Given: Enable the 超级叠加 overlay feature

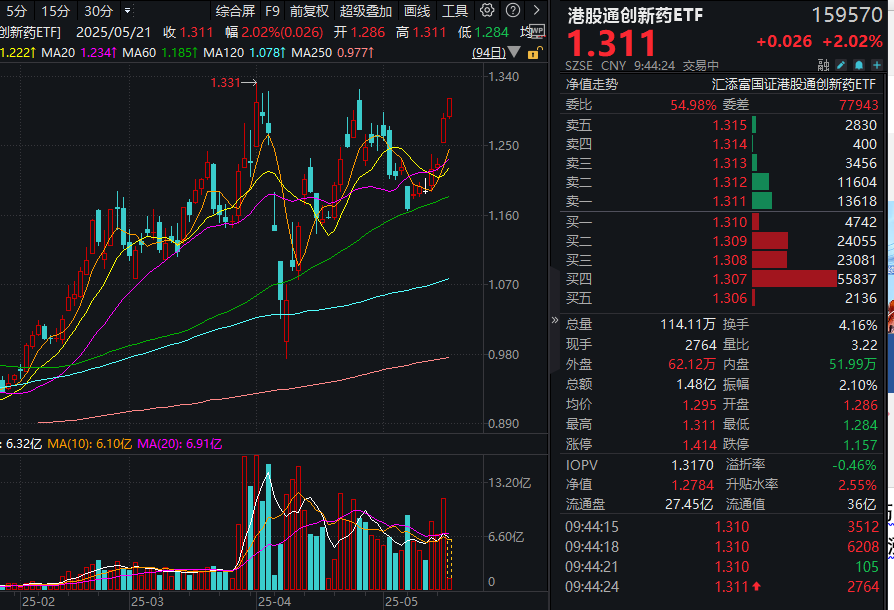Looking at the screenshot, I should point(363,13).
